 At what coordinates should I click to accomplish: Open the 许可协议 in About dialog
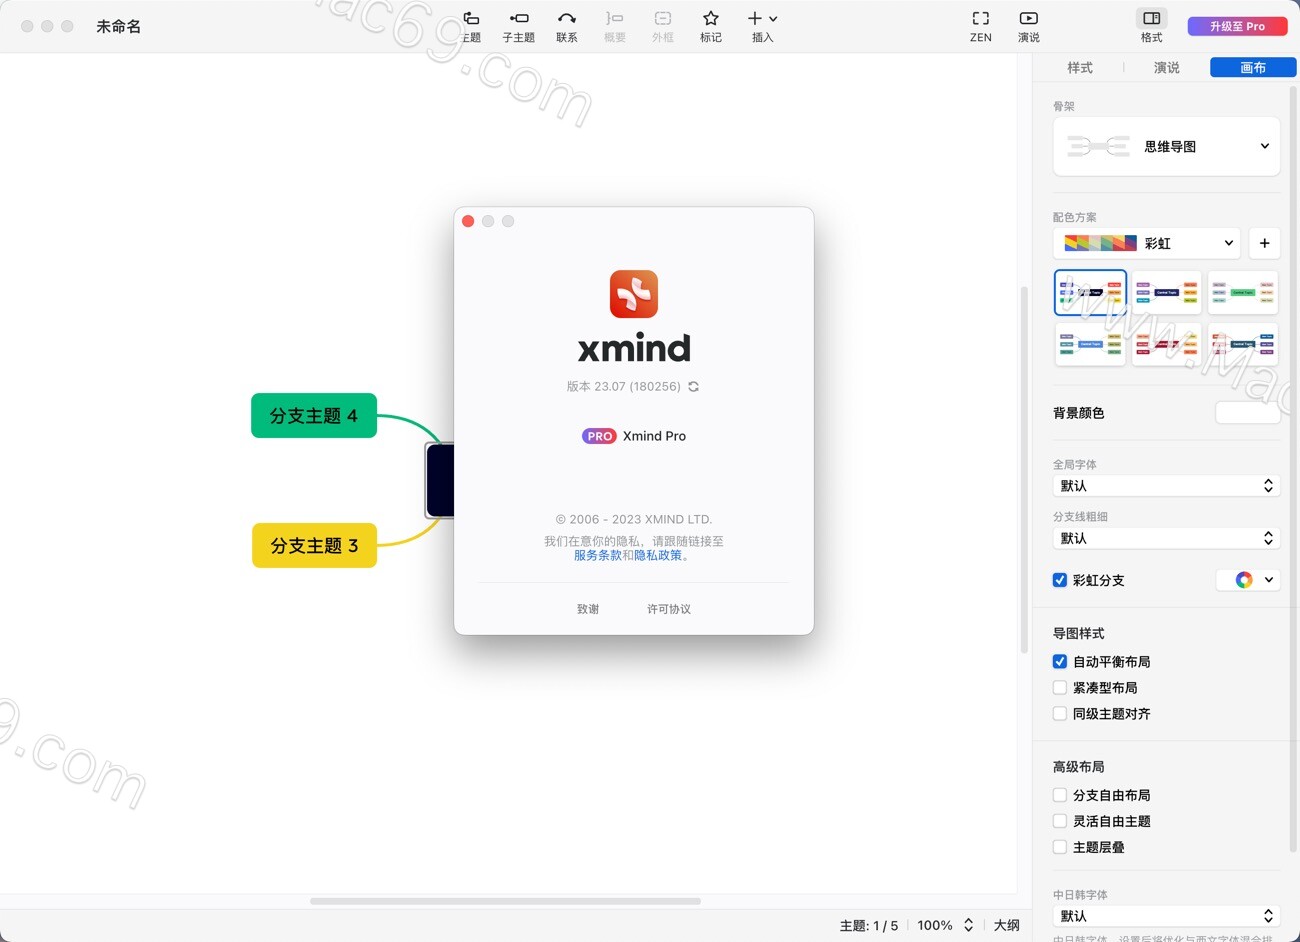669,609
